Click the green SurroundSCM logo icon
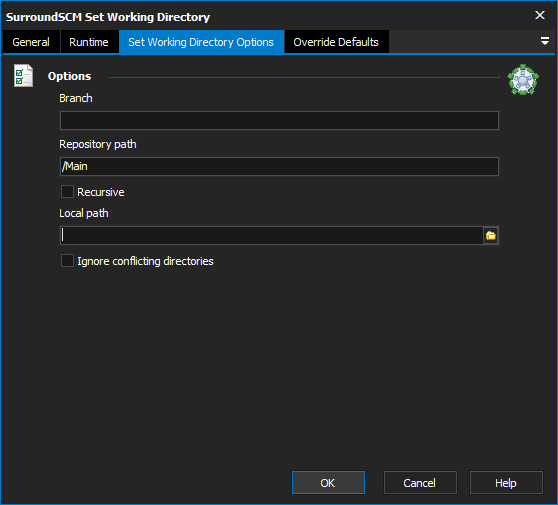558x505 pixels. (523, 80)
